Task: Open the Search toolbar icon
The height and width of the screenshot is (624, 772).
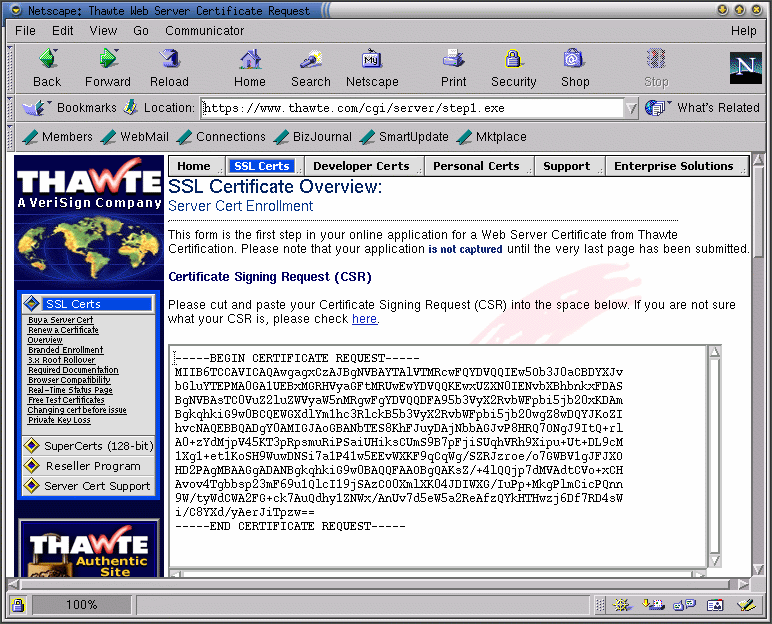Action: 310,60
